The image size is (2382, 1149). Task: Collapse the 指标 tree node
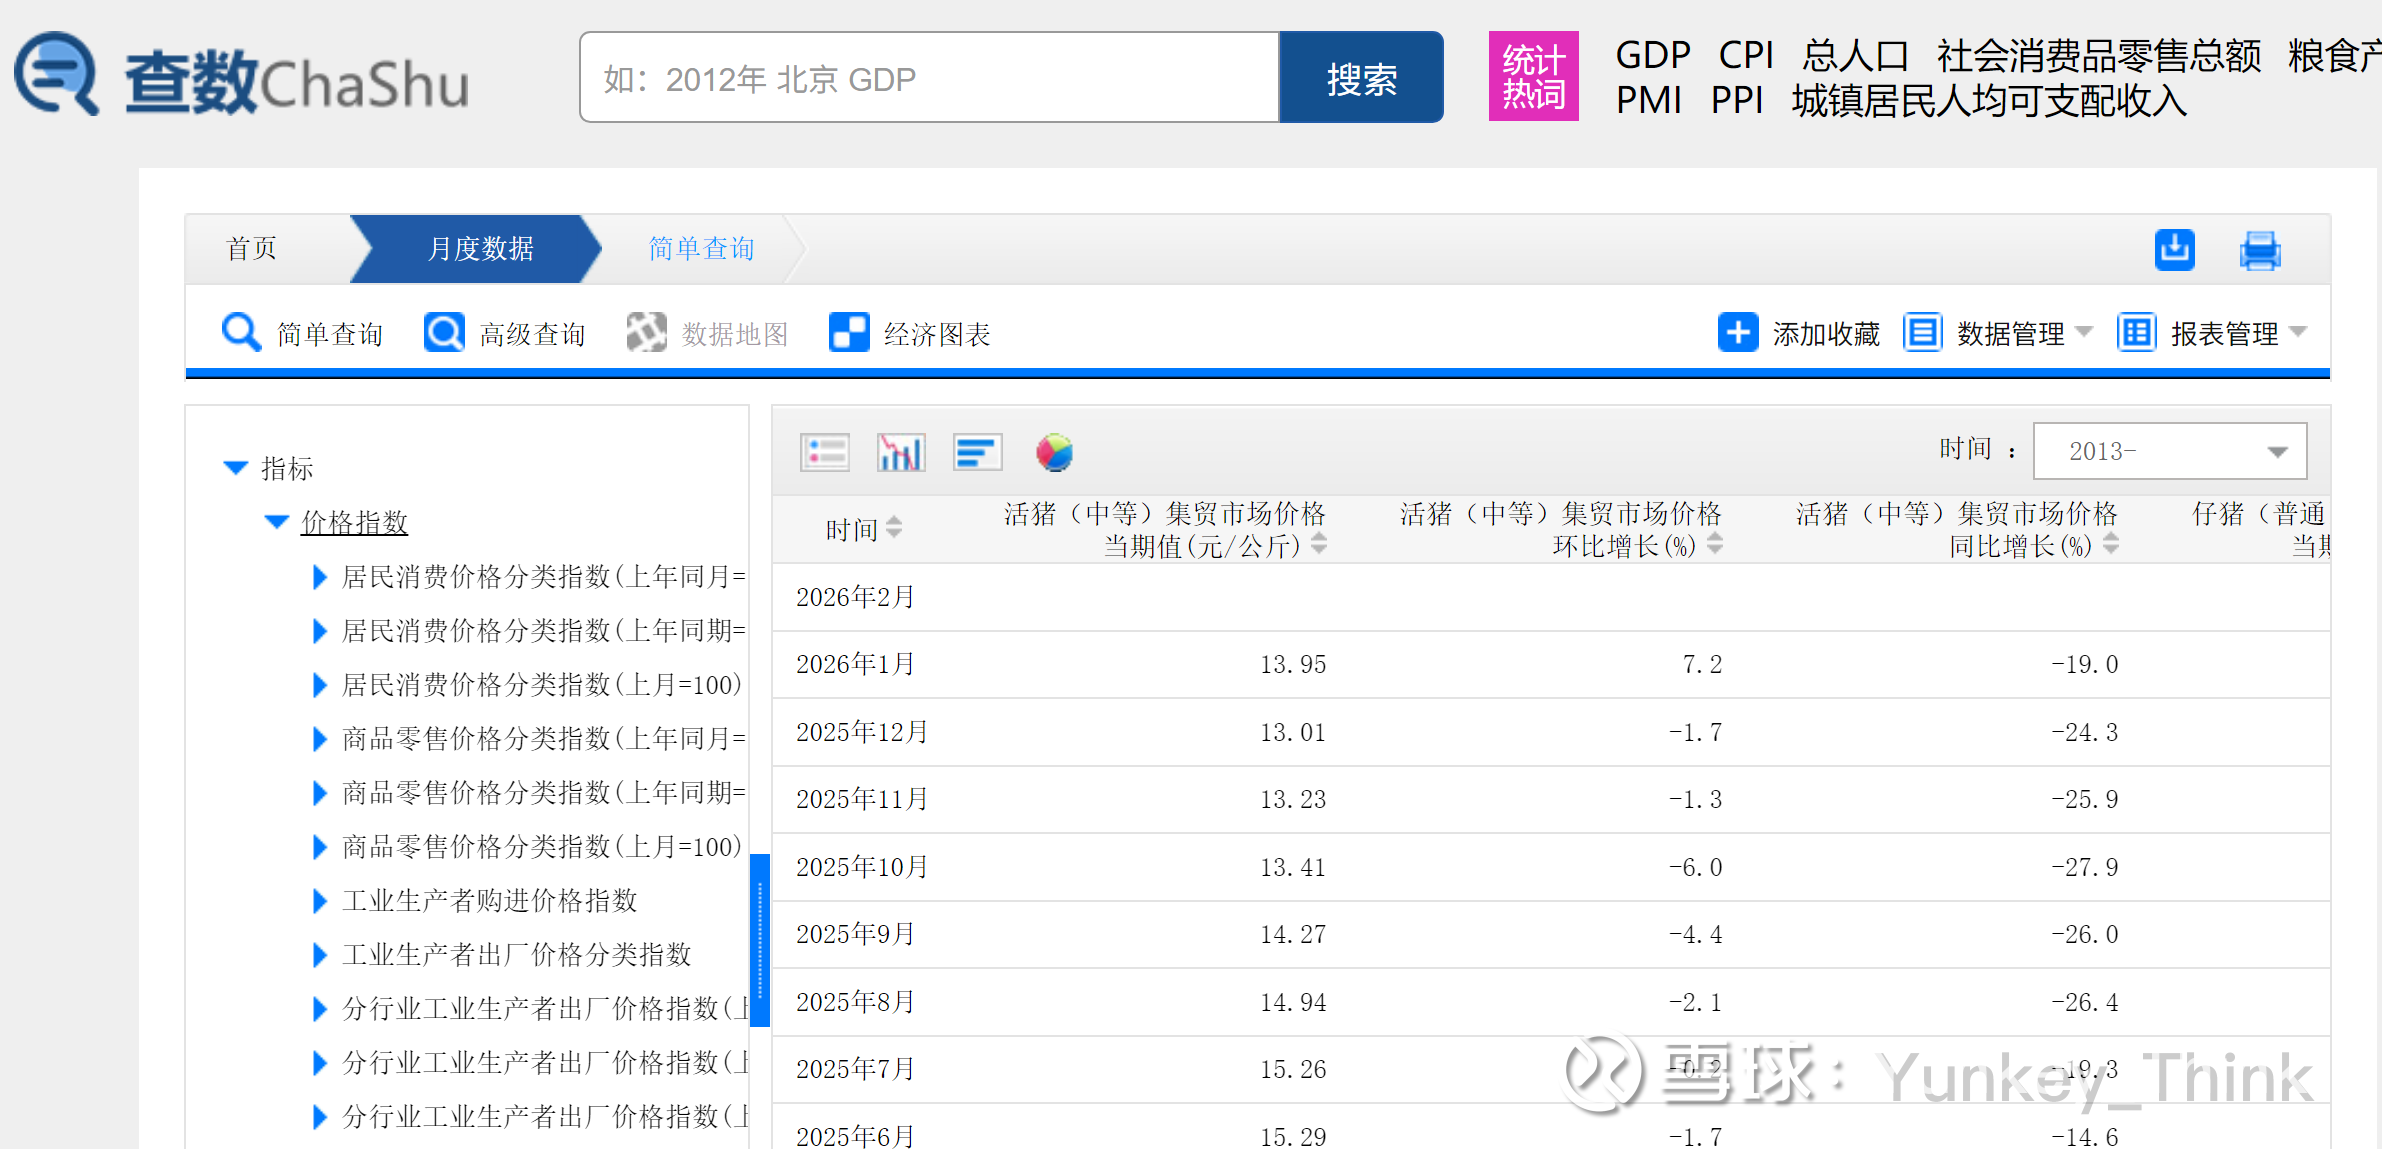[x=236, y=467]
